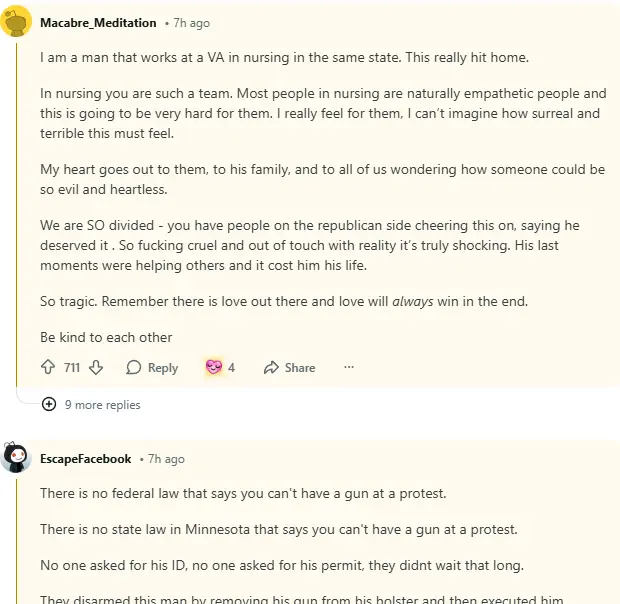Click the italicized word "always"
The height and width of the screenshot is (604, 620).
[x=412, y=301]
